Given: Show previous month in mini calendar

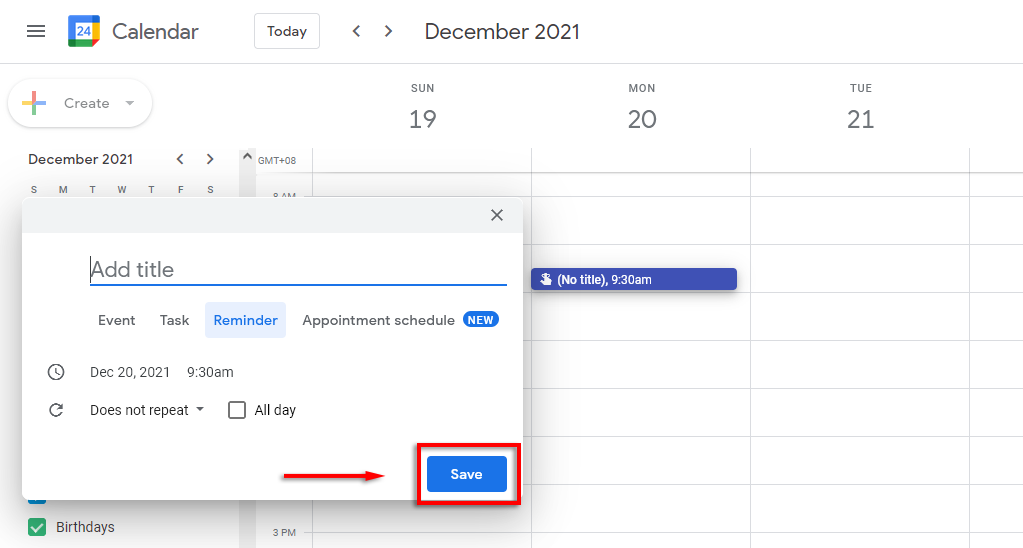Looking at the screenshot, I should pyautogui.click(x=180, y=159).
